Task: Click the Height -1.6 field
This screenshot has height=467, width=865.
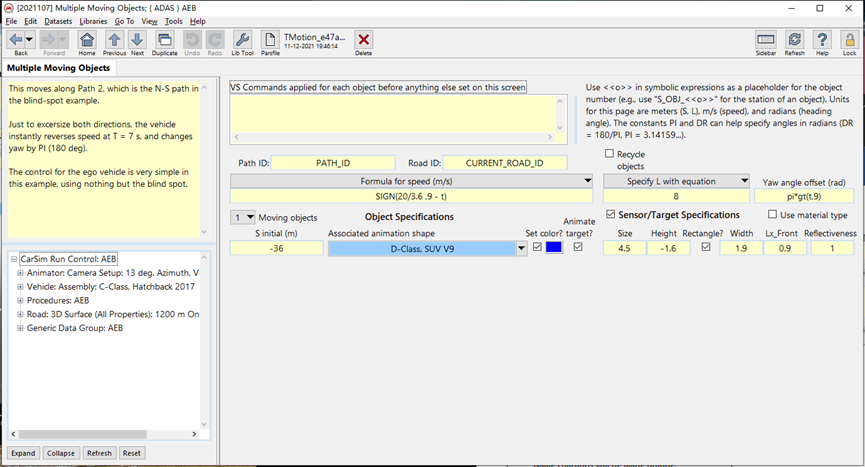Action: [x=668, y=249]
